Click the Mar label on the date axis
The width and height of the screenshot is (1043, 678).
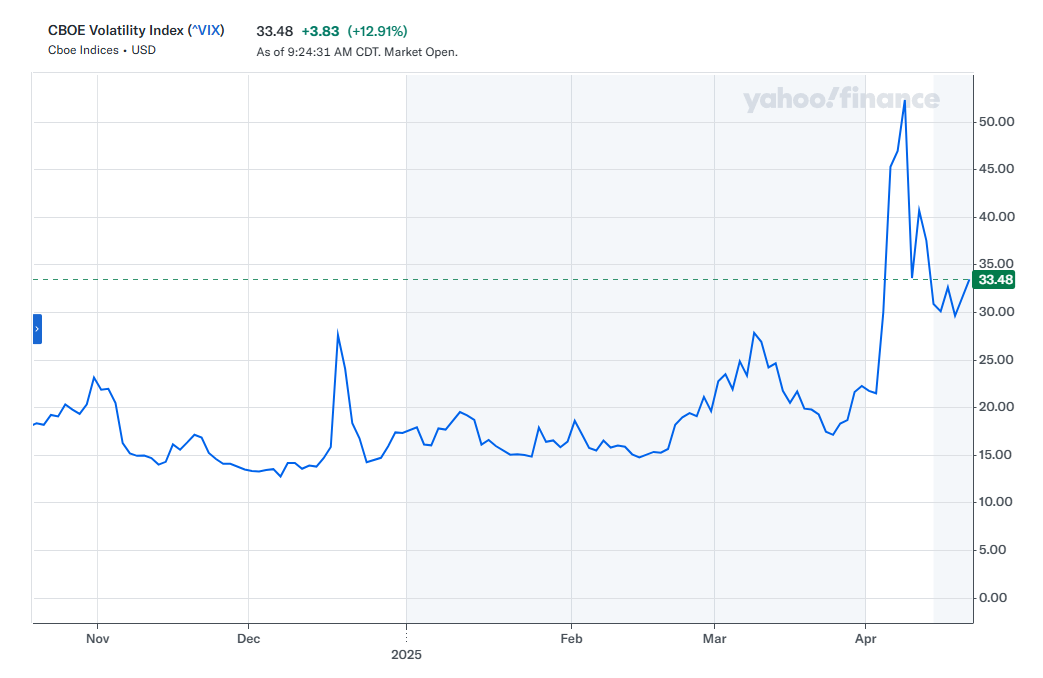click(714, 639)
